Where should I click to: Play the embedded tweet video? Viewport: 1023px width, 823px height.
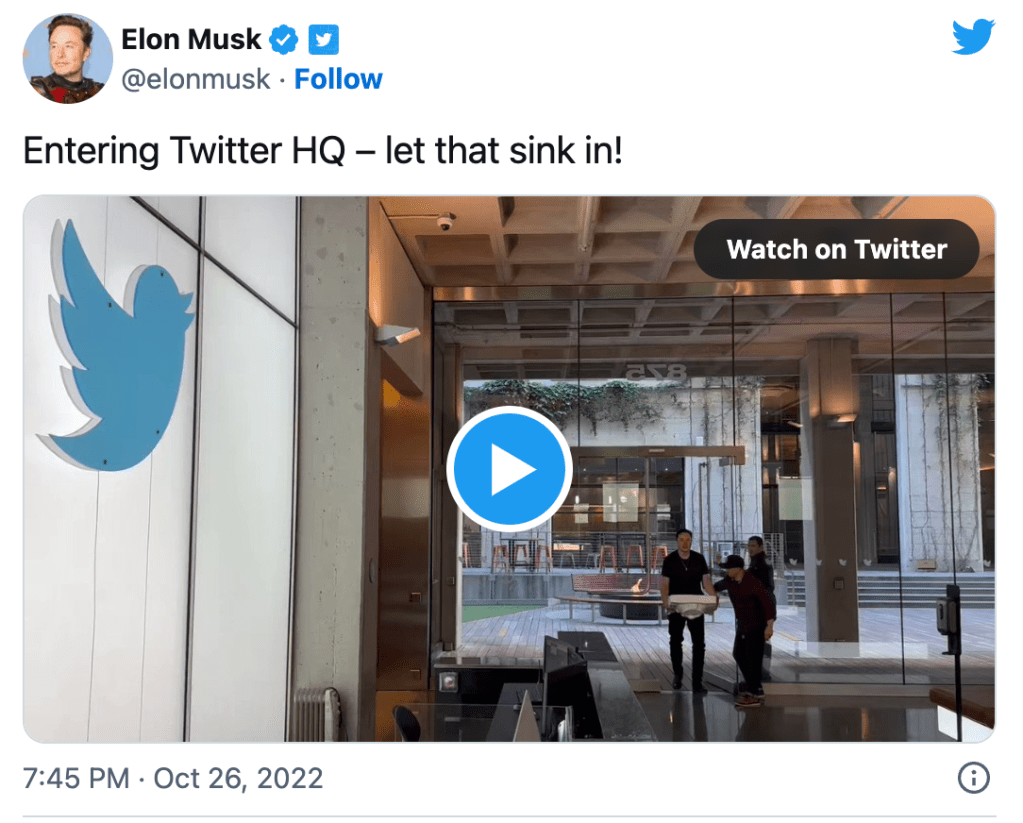[x=509, y=469]
